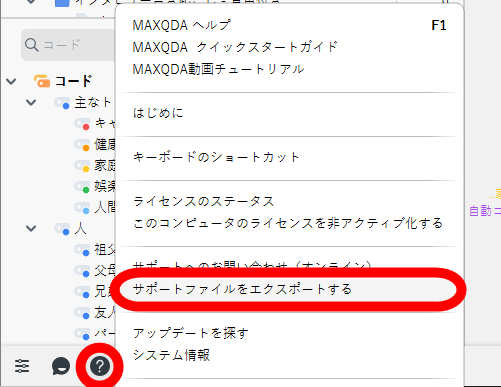Click the code icon beside 父母
This screenshot has width=501, height=387.
point(82,271)
